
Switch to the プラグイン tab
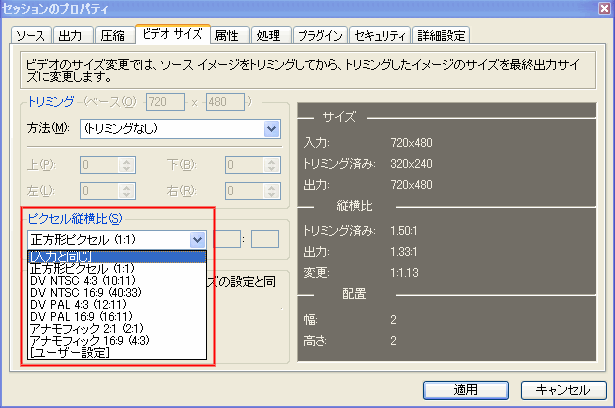[x=319, y=36]
